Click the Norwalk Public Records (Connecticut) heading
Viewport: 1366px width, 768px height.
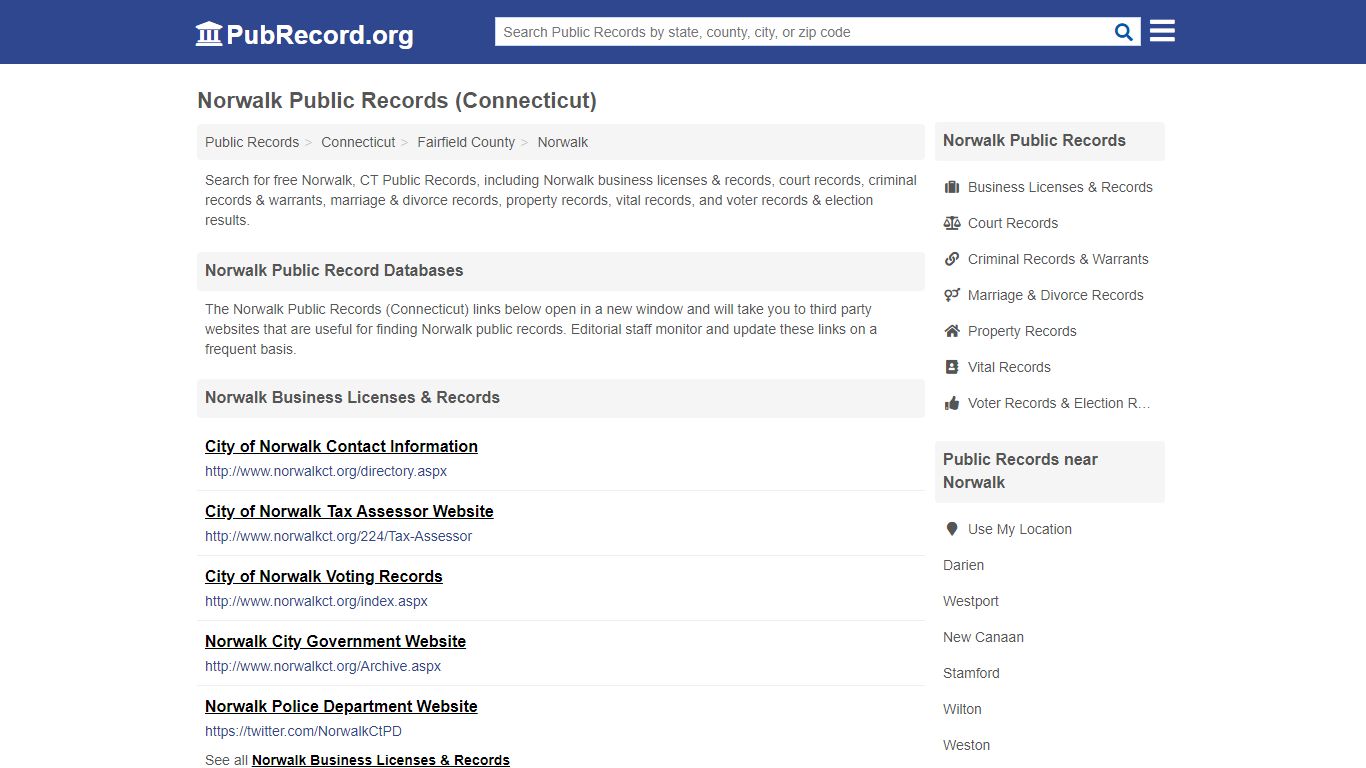coord(397,101)
